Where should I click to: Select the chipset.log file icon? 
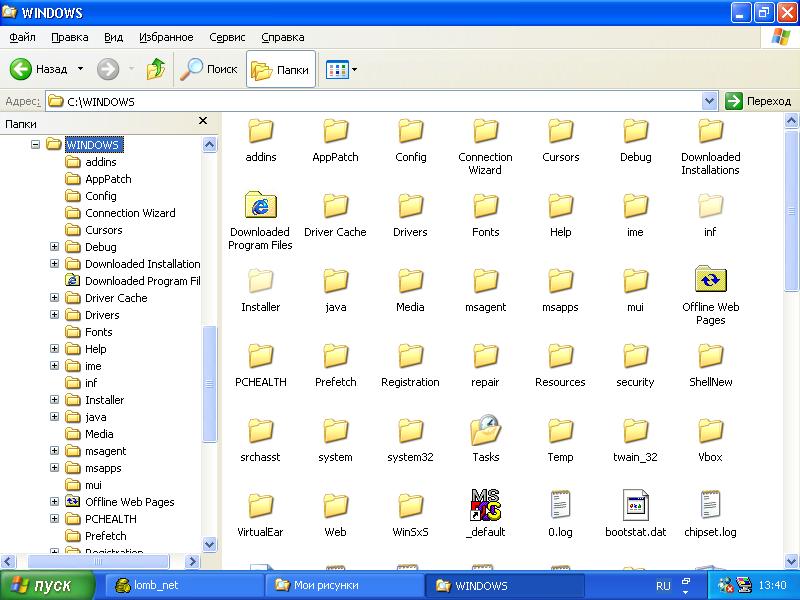(710, 505)
